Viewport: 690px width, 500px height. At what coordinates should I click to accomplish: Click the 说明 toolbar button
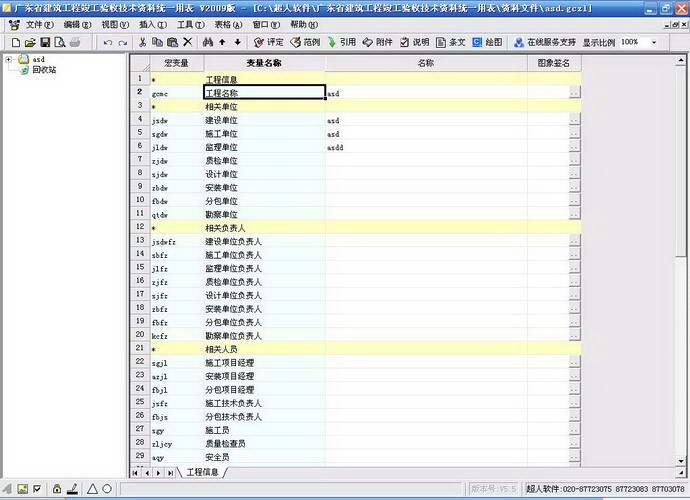[x=415, y=42]
